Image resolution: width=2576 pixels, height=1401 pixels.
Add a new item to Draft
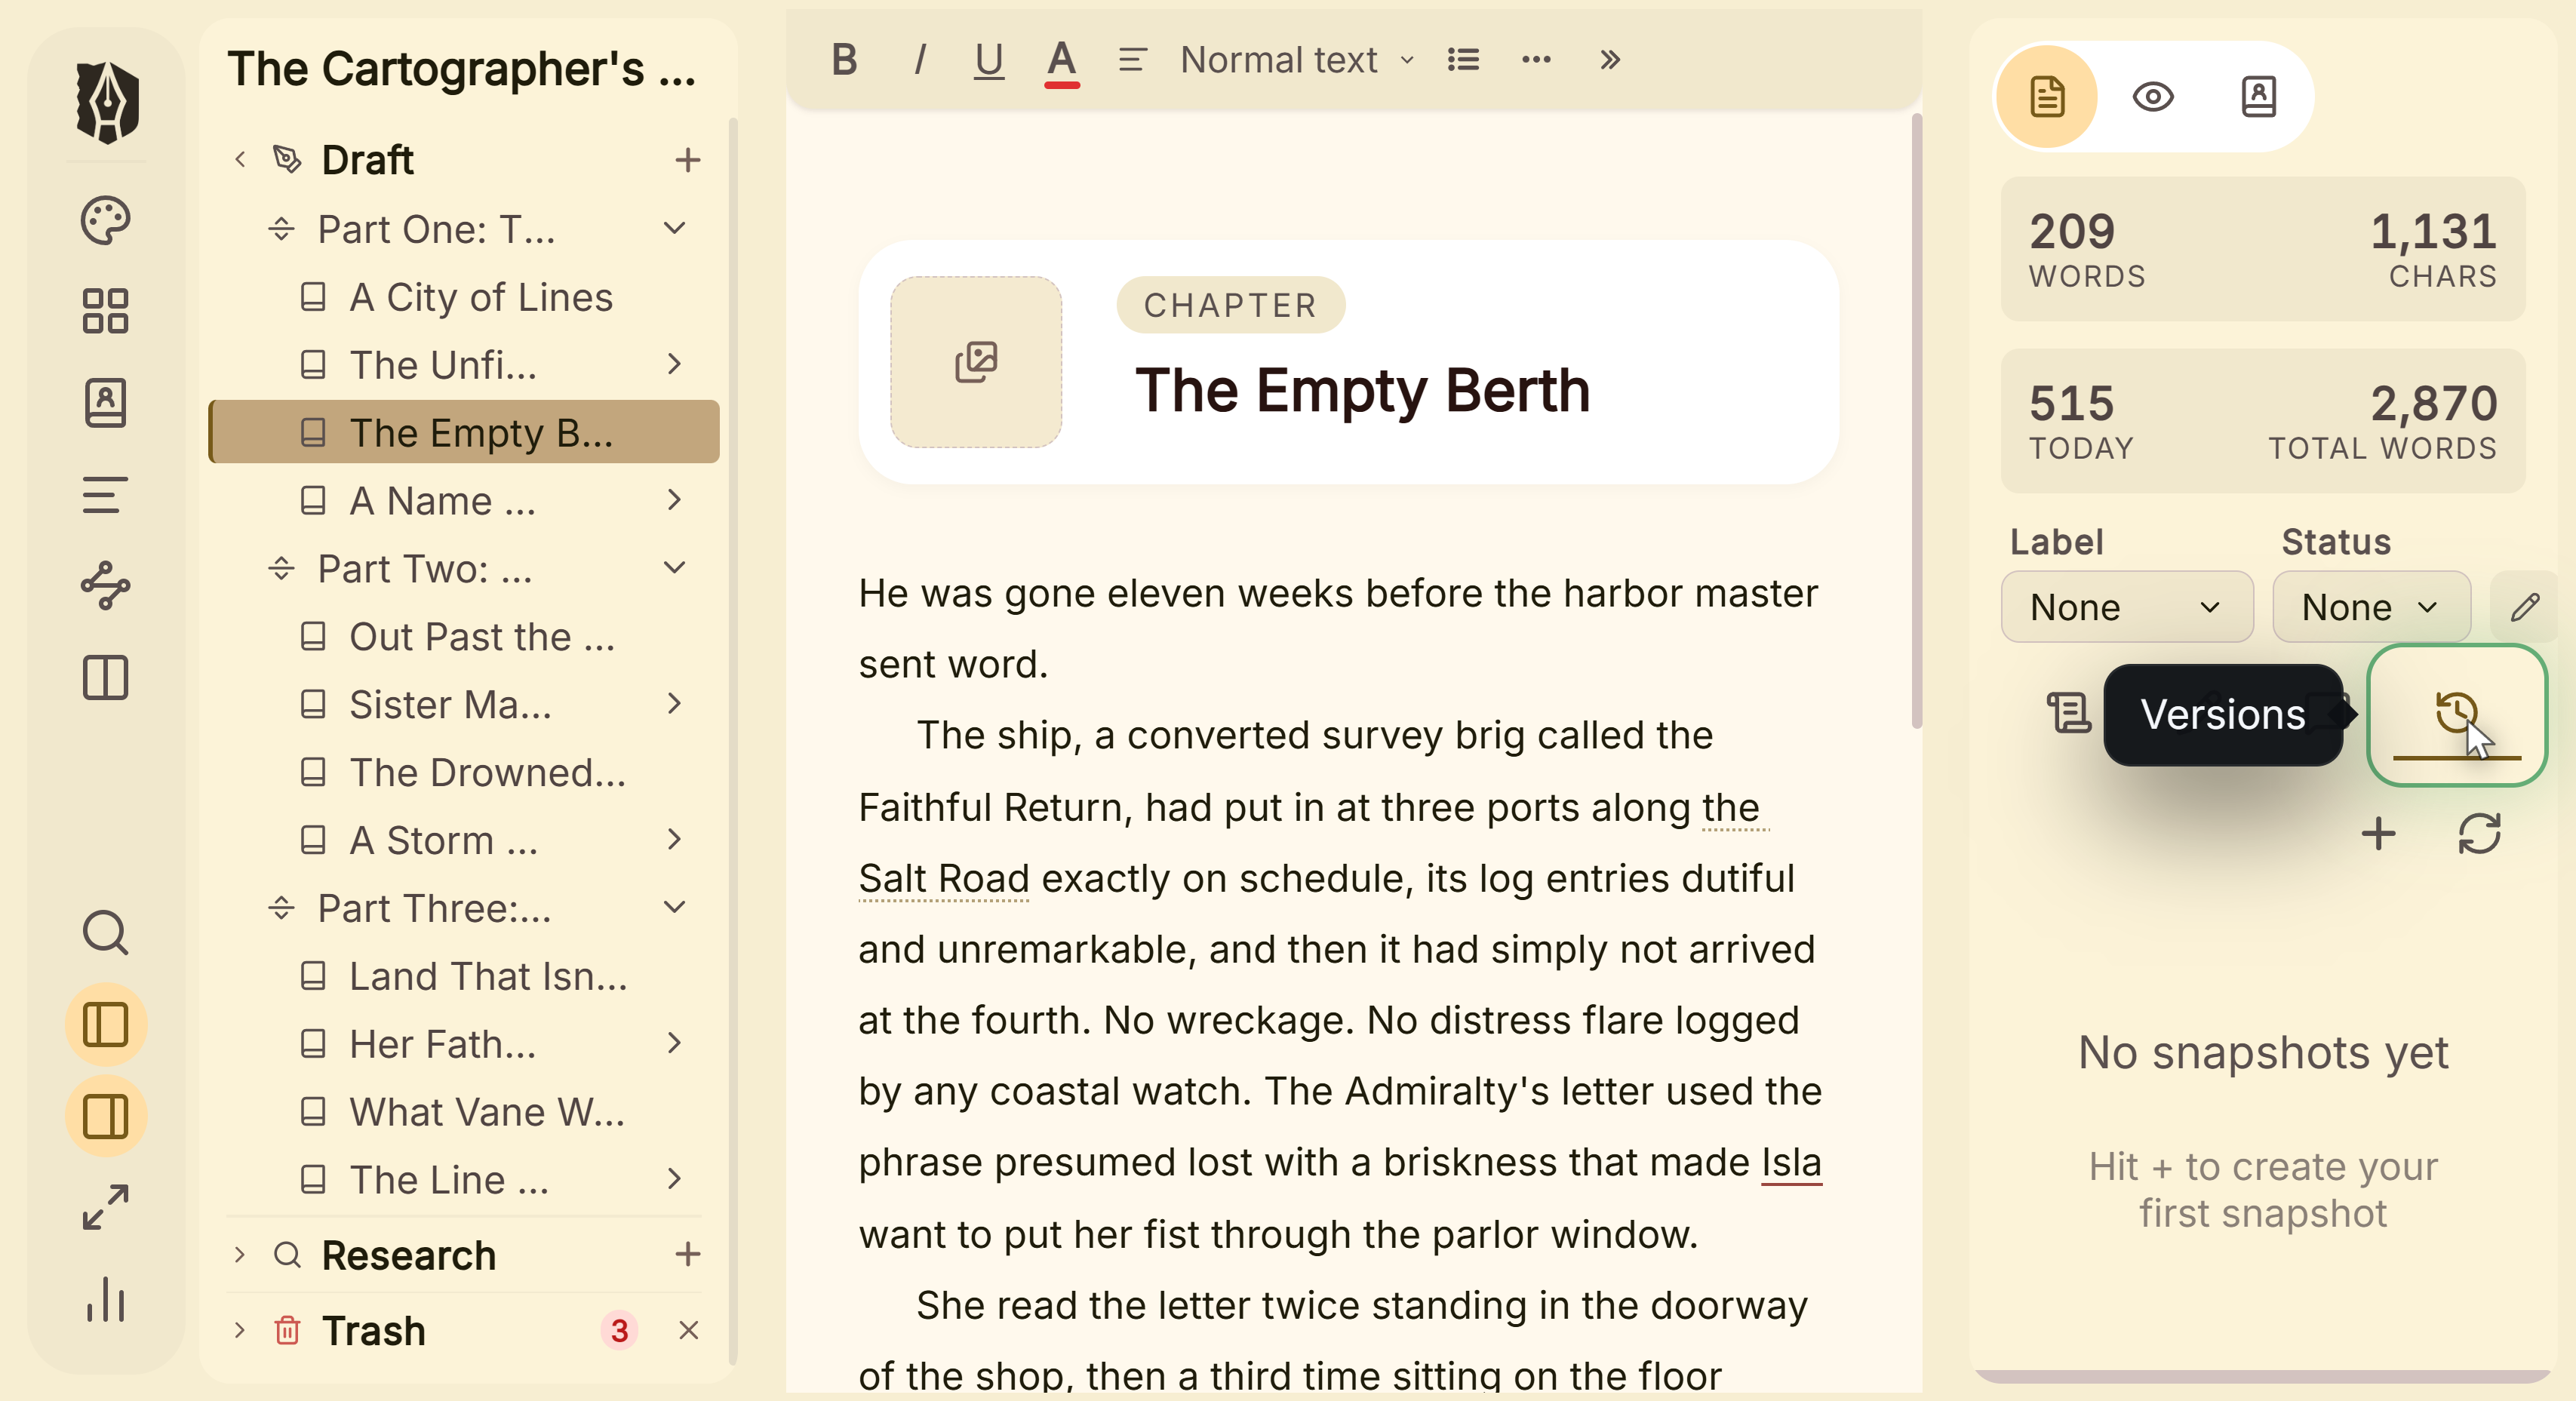[688, 159]
